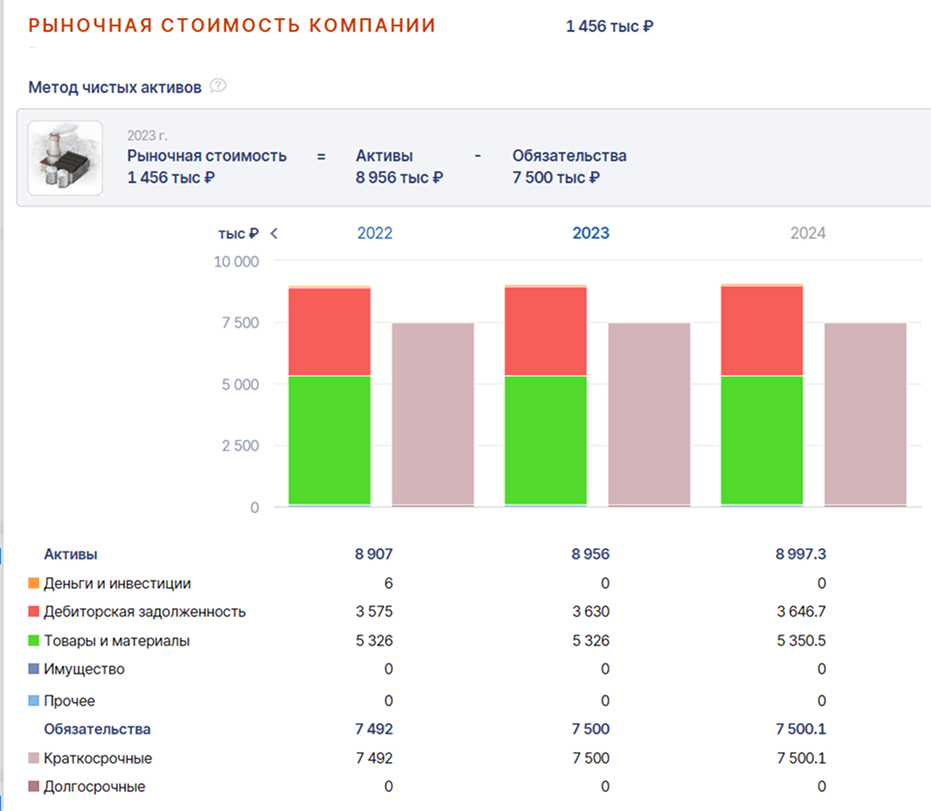Click the factory illustration thumbnail
931x811 pixels.
[x=65, y=158]
